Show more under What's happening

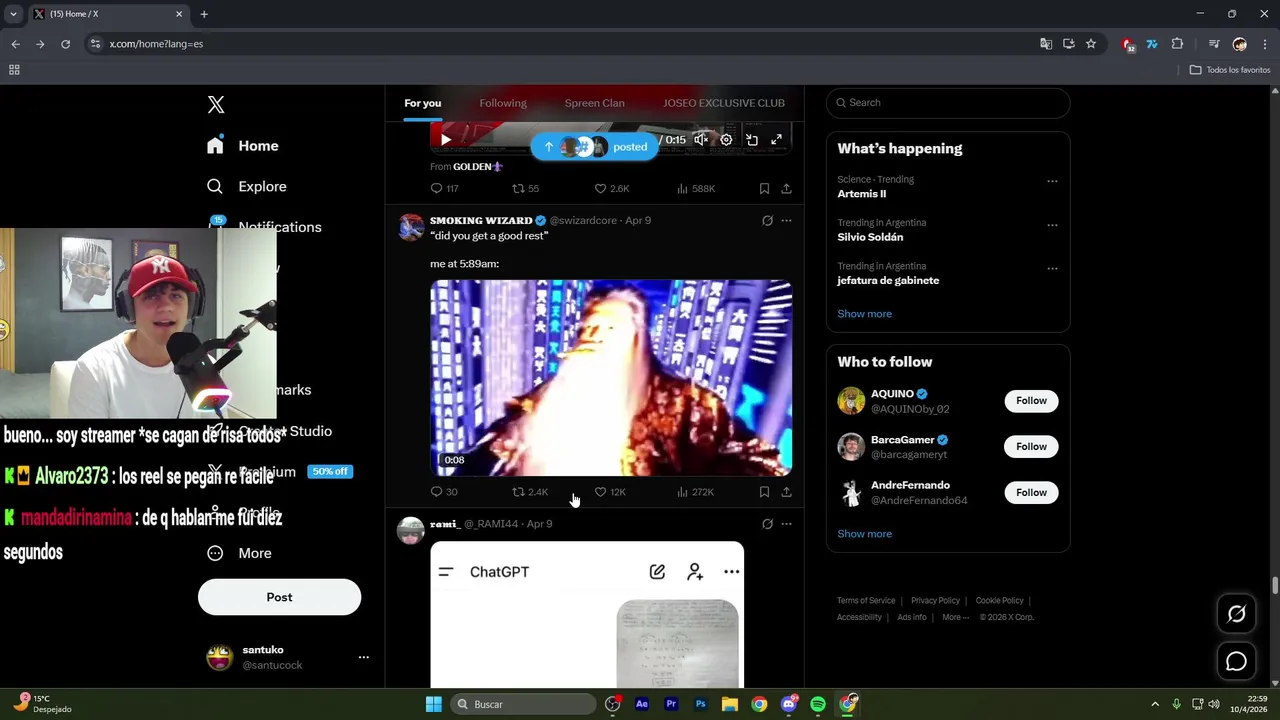point(864,314)
